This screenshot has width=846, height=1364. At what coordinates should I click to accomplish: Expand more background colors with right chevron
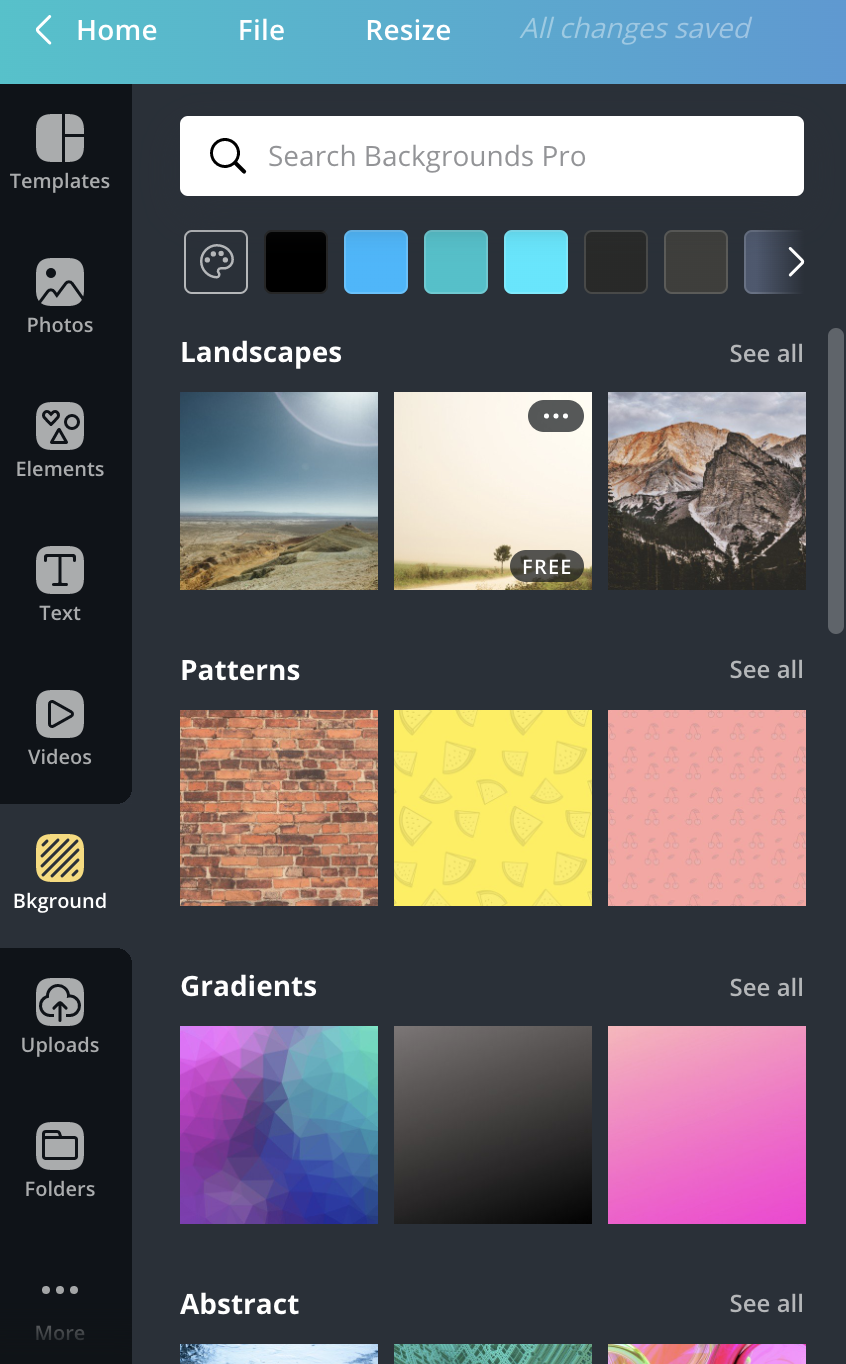point(795,262)
